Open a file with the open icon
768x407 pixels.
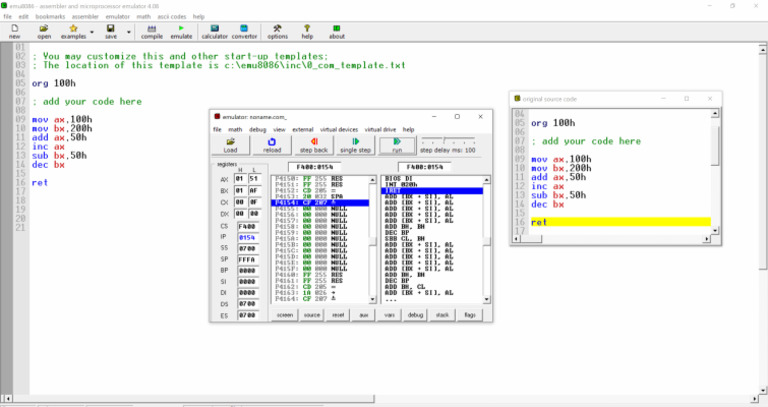coord(44,32)
